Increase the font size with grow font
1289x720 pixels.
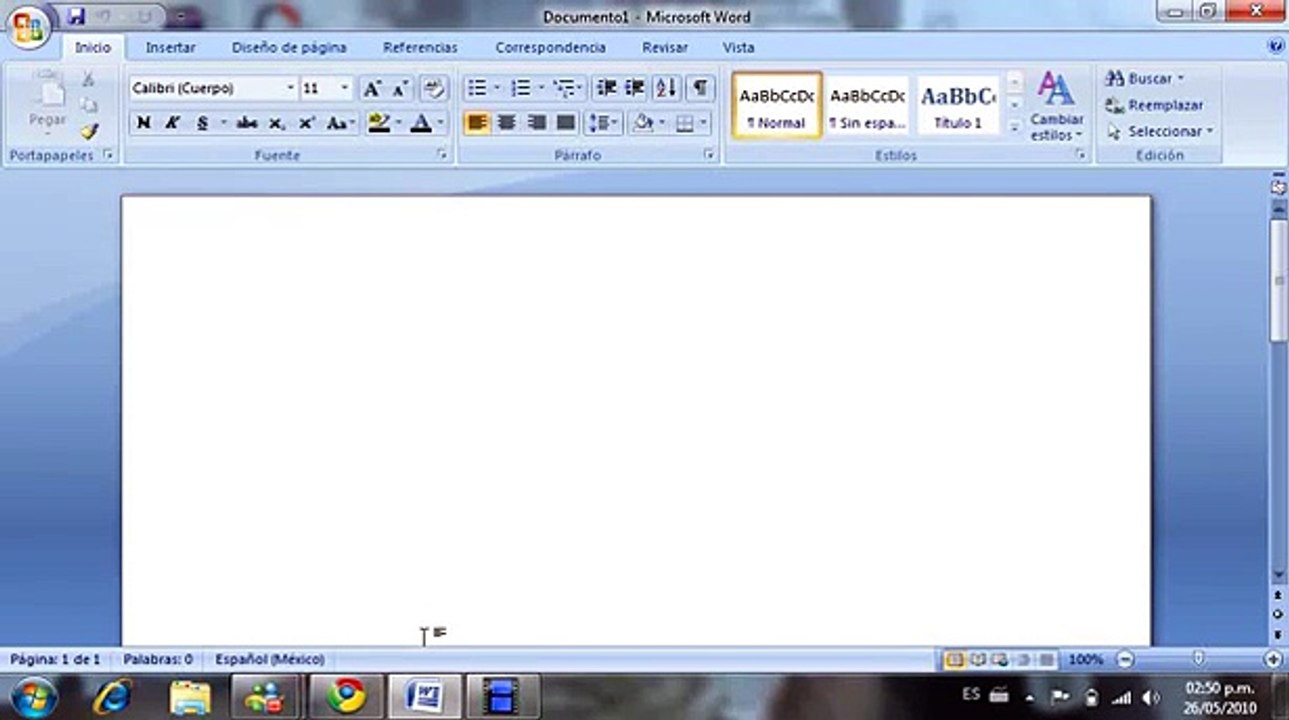[372, 88]
